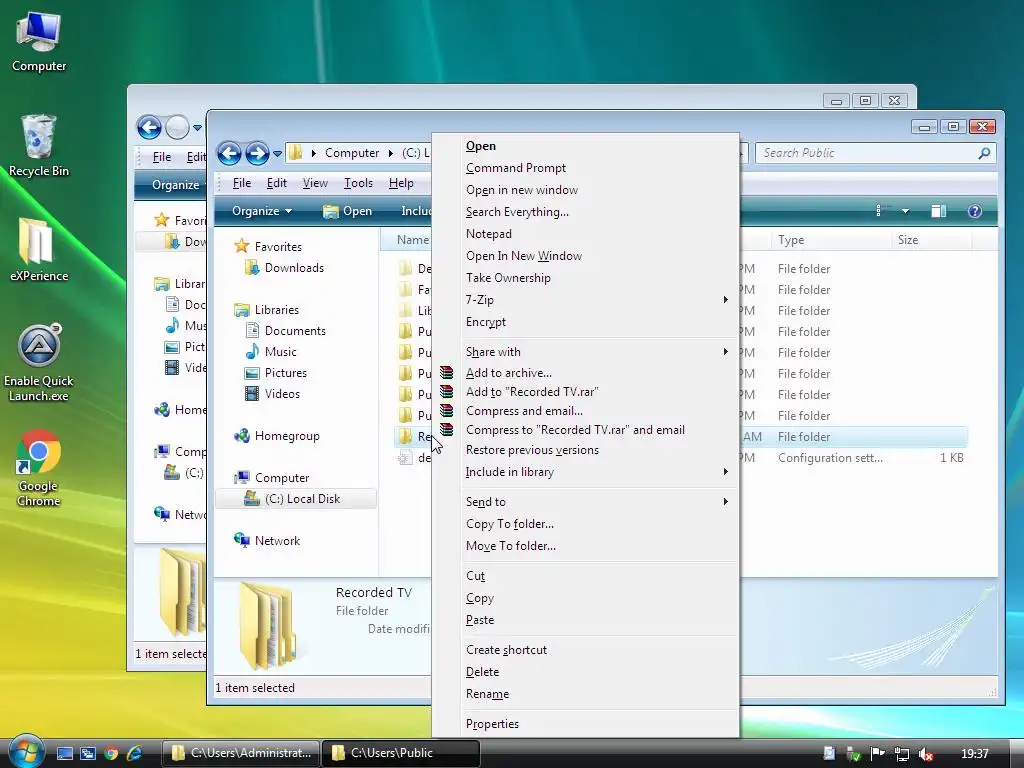Choose Restore previous versions menu entry
The height and width of the screenshot is (768, 1024).
(532, 450)
